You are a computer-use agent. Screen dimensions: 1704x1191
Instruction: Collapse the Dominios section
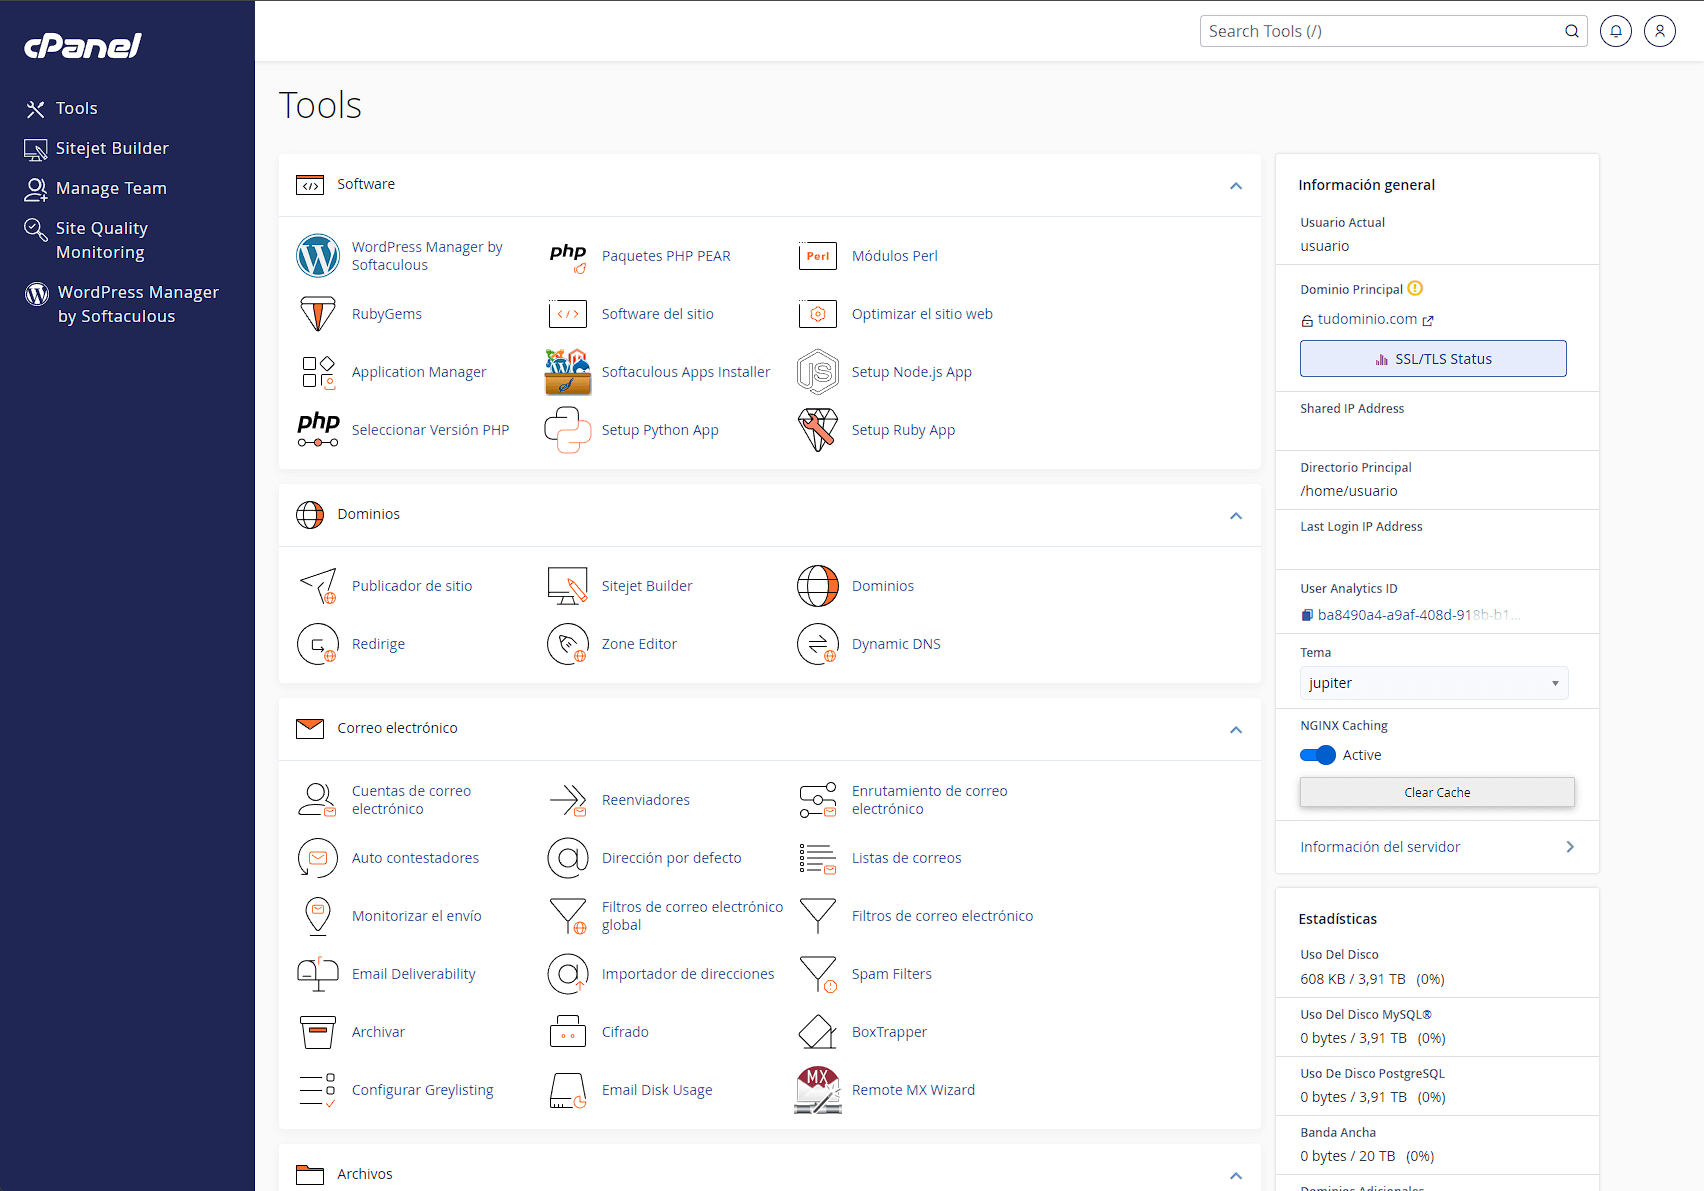pos(1236,516)
